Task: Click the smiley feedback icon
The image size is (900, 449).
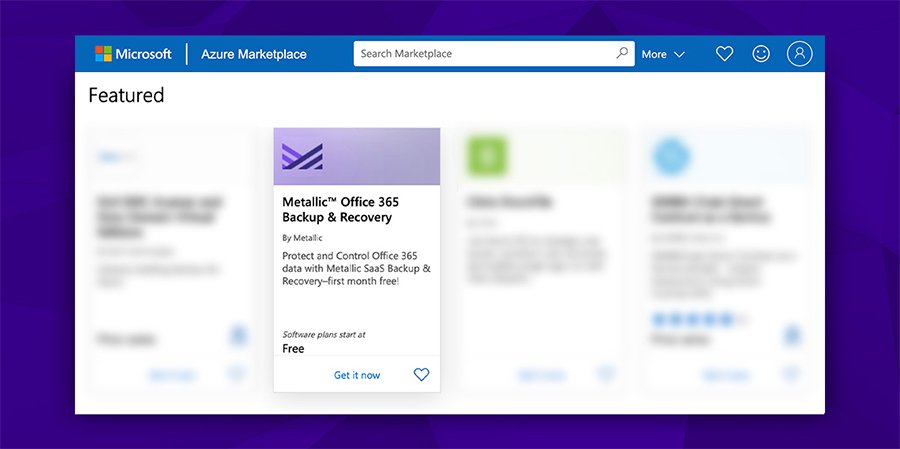Action: click(x=761, y=54)
